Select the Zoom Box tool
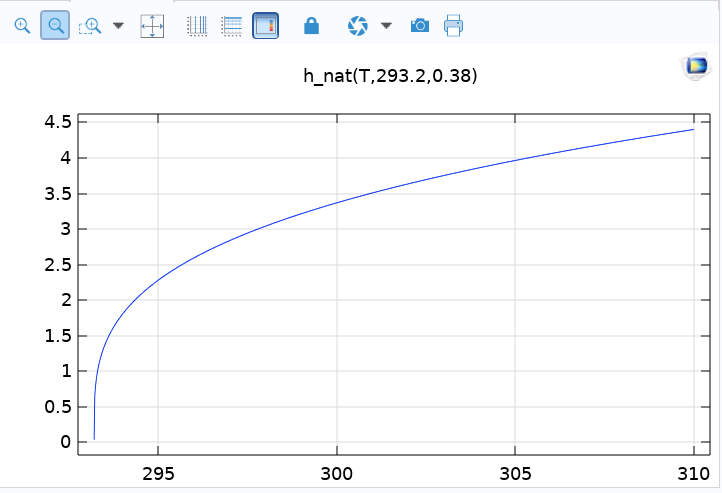Image resolution: width=722 pixels, height=493 pixels. [x=90, y=25]
